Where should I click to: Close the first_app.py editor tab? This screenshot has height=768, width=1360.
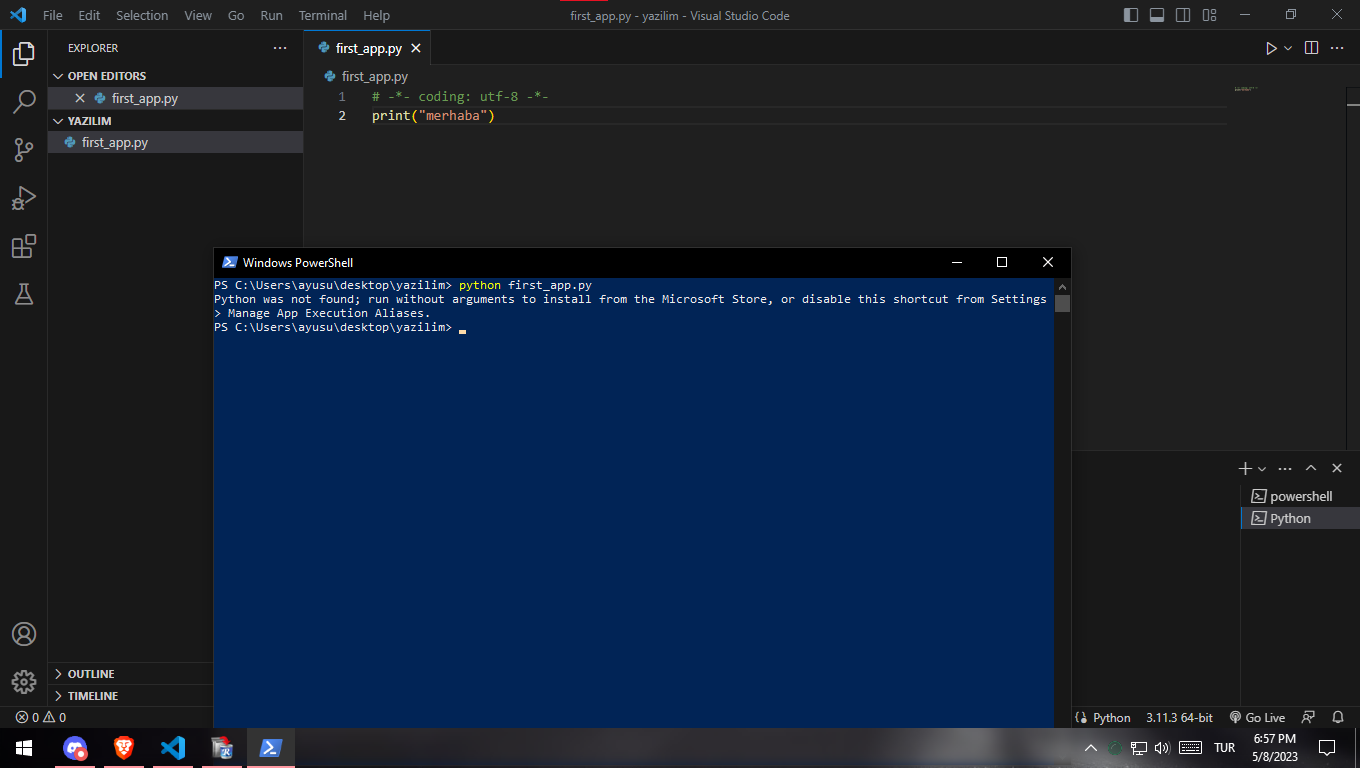416,48
